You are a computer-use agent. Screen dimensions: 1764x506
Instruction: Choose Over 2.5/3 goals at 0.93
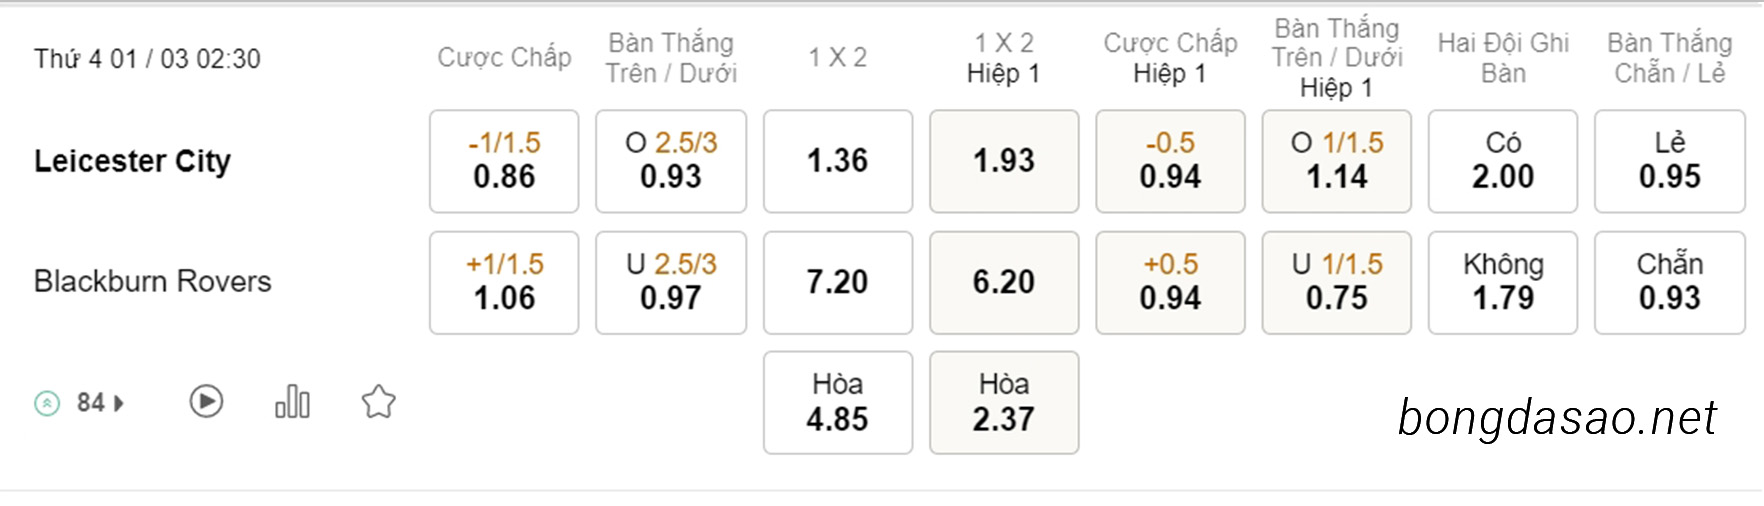point(671,161)
